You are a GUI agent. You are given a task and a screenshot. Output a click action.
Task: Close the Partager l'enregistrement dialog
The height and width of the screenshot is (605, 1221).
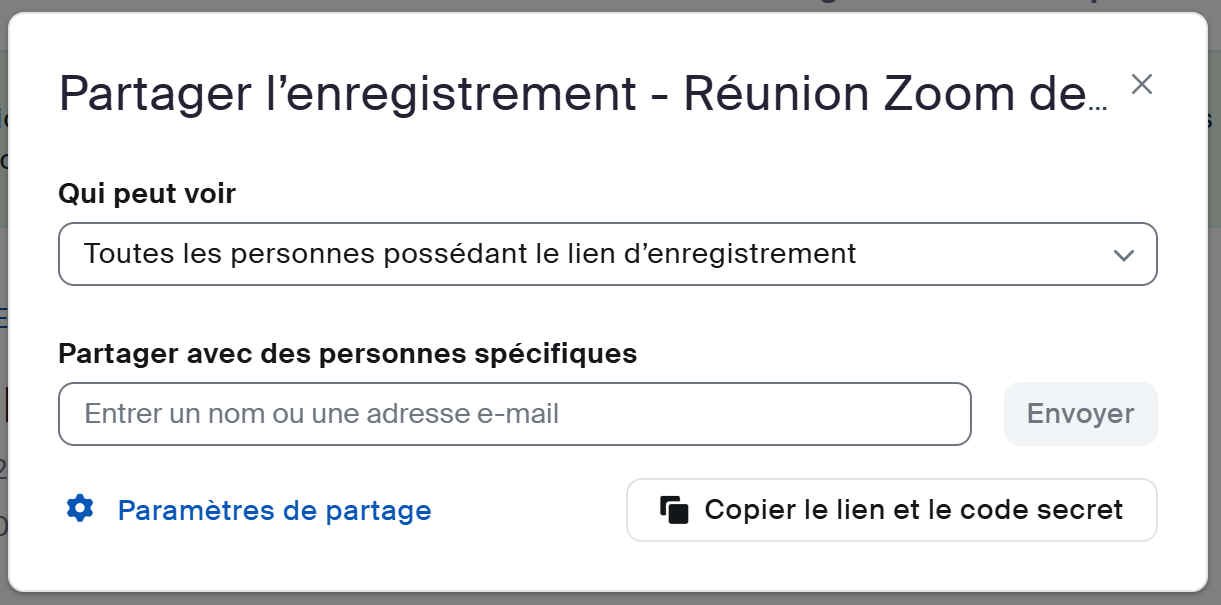point(1141,85)
